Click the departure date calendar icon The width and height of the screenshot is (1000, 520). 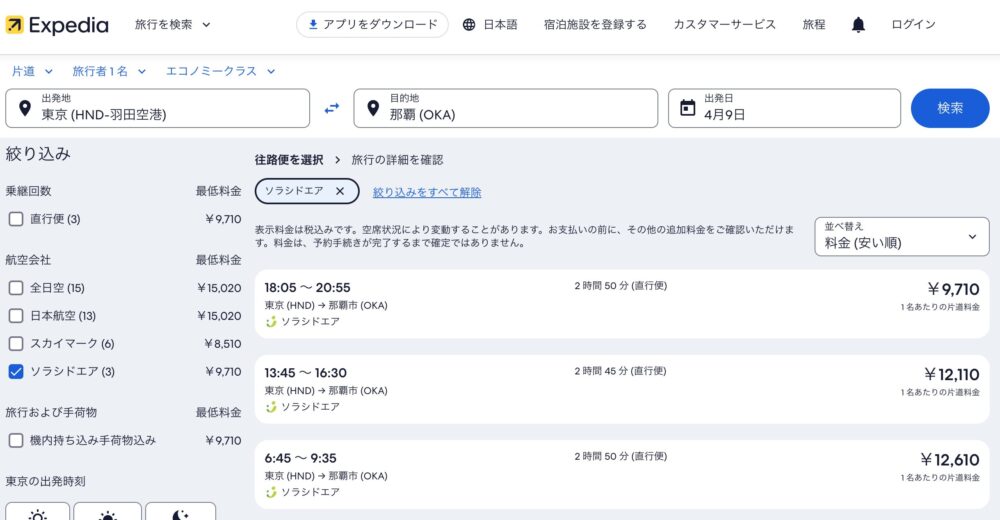coord(688,108)
